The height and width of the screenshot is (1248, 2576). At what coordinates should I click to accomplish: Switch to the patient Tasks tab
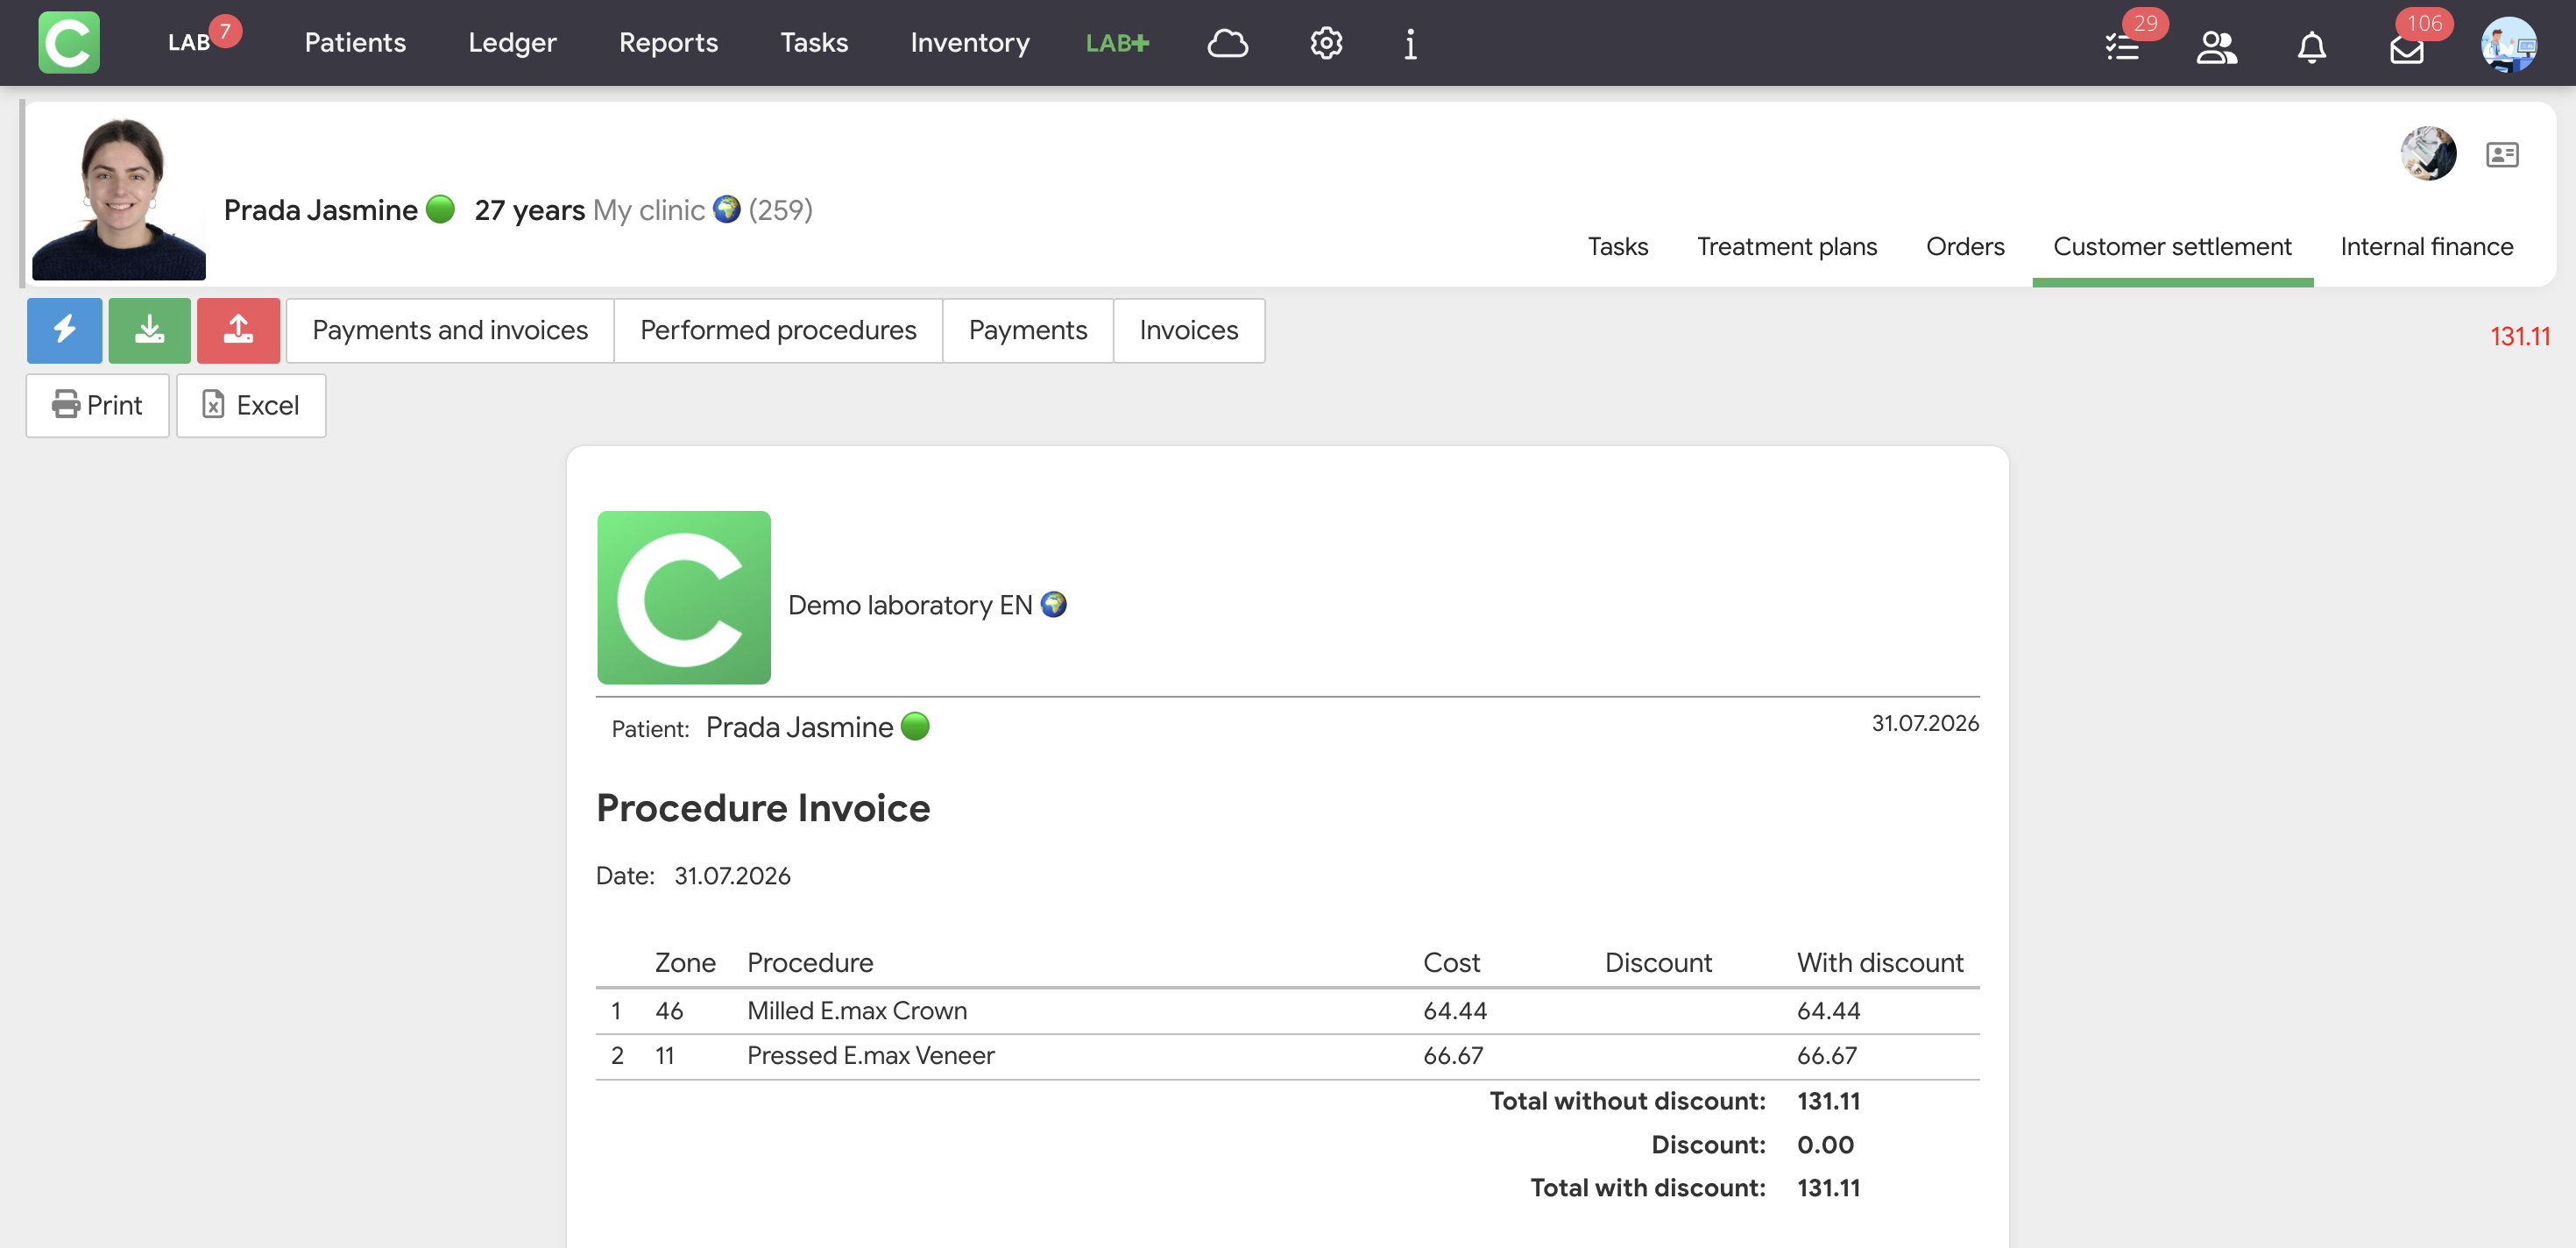[1617, 246]
